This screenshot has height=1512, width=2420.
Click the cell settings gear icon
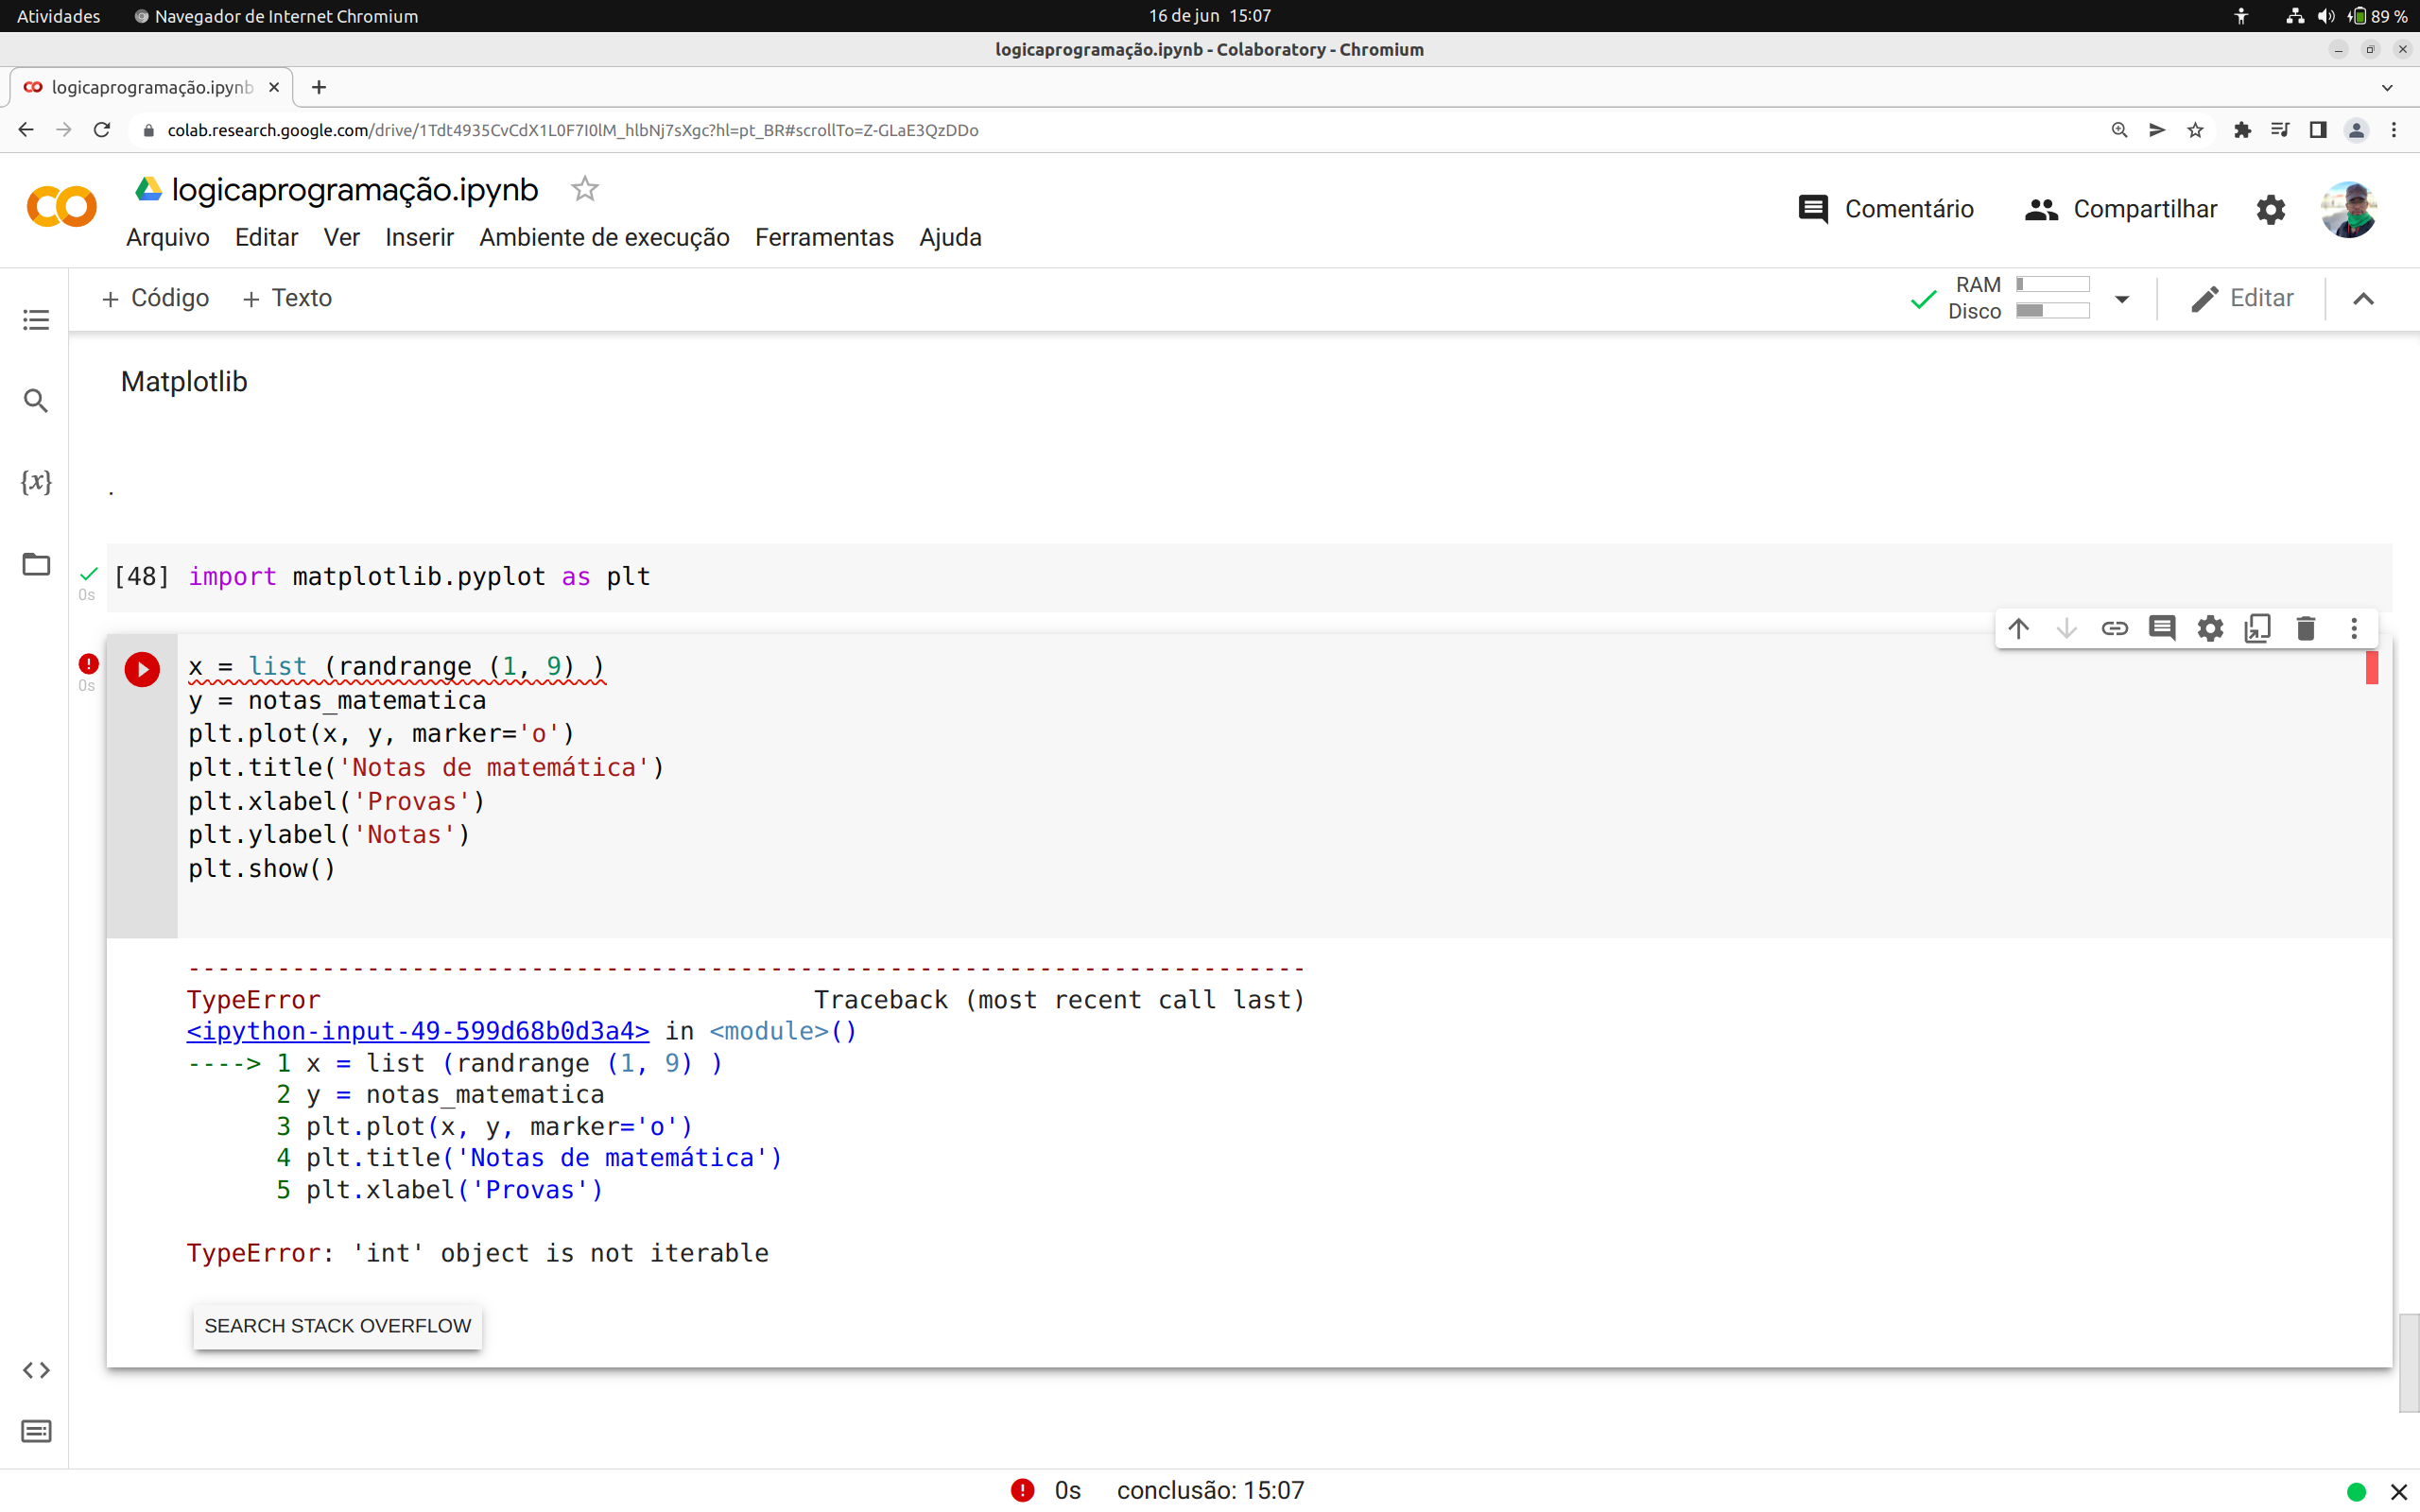[2209, 627]
